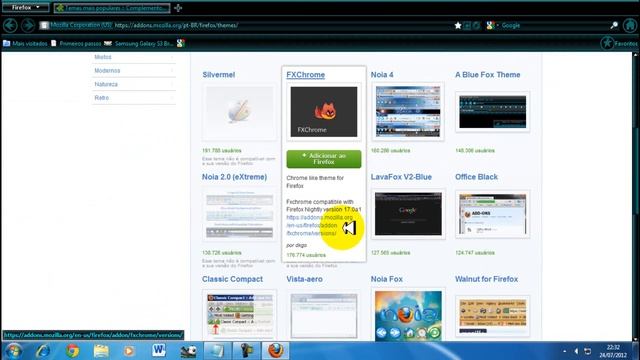This screenshot has width=640, height=360.
Task: Click the Noia 2.0 (eXtreme) thumbnail
Action: click(x=240, y=216)
